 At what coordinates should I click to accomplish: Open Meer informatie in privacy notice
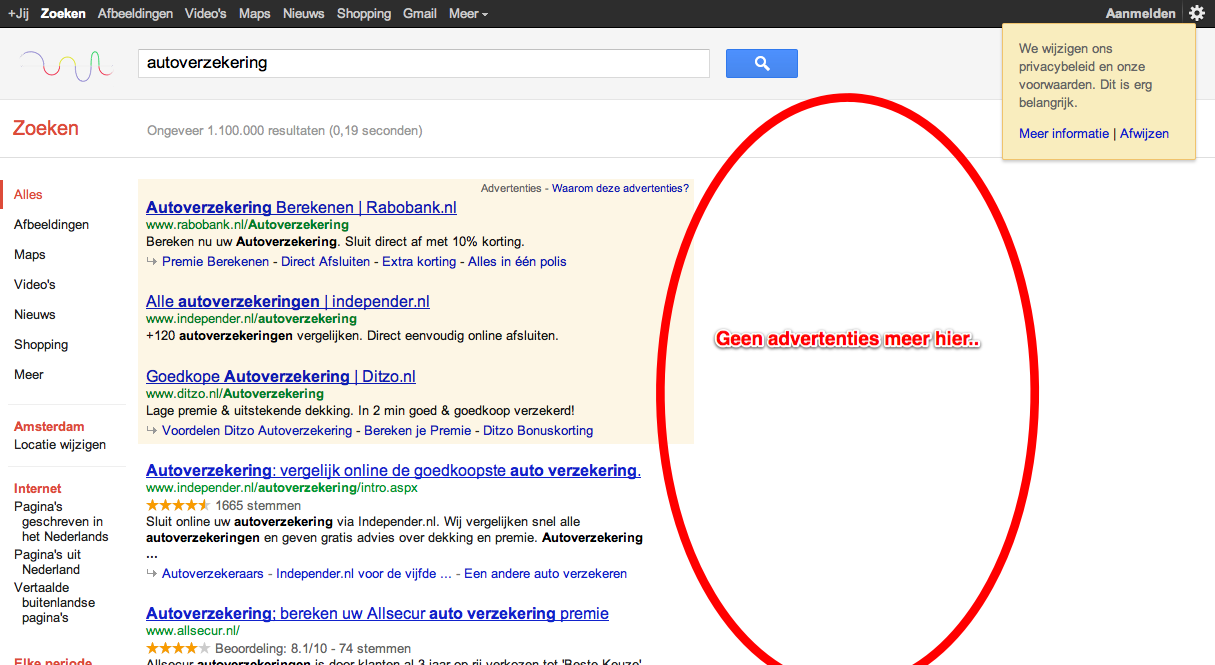point(1064,133)
